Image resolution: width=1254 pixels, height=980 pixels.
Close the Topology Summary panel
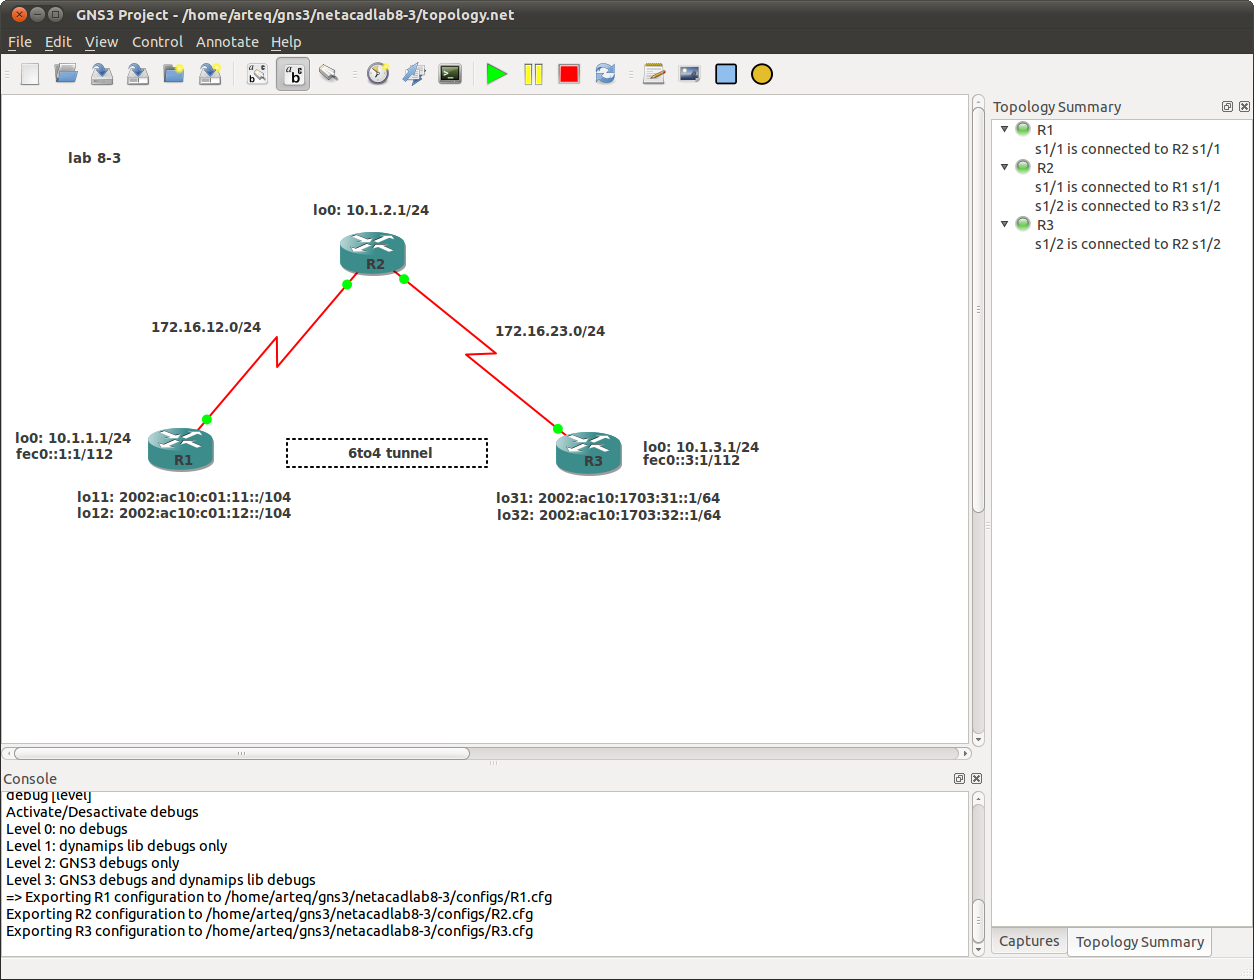pos(1244,106)
